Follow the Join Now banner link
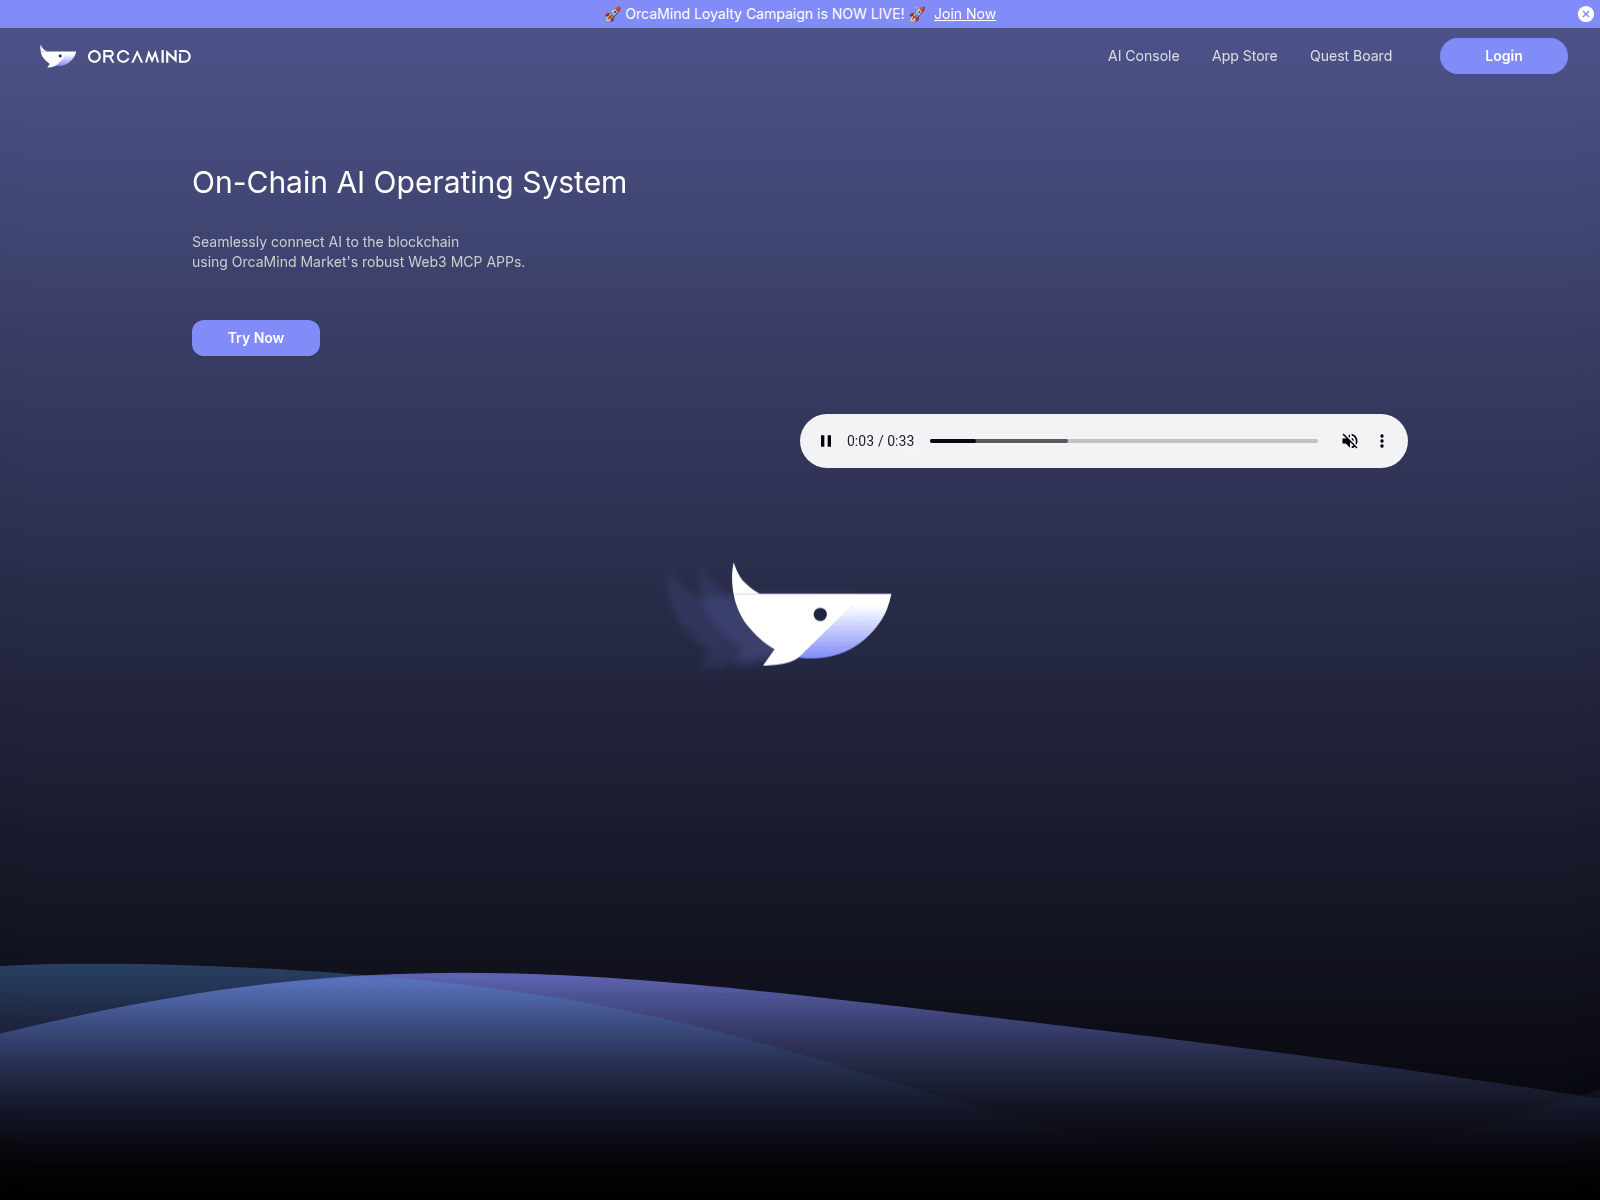Viewport: 1600px width, 1200px height. (x=965, y=14)
